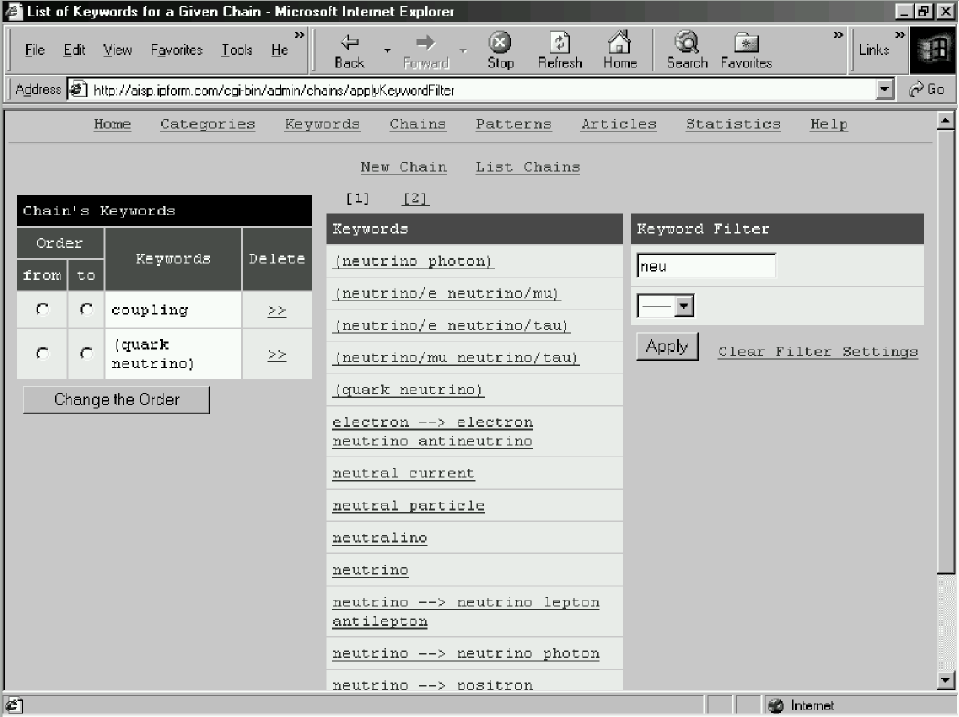Viewport: 959px width, 717px height.
Task: Click the Apply filter button
Action: [x=667, y=347]
